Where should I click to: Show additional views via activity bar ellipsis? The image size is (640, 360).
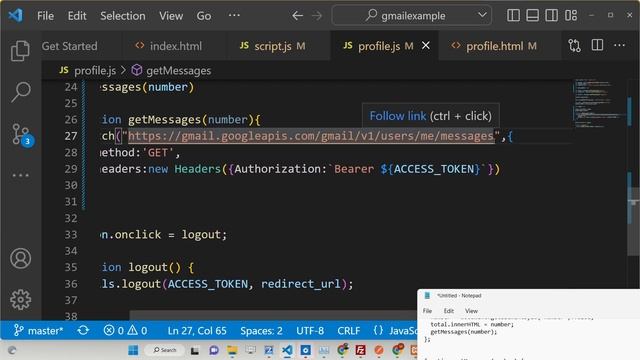20,176
